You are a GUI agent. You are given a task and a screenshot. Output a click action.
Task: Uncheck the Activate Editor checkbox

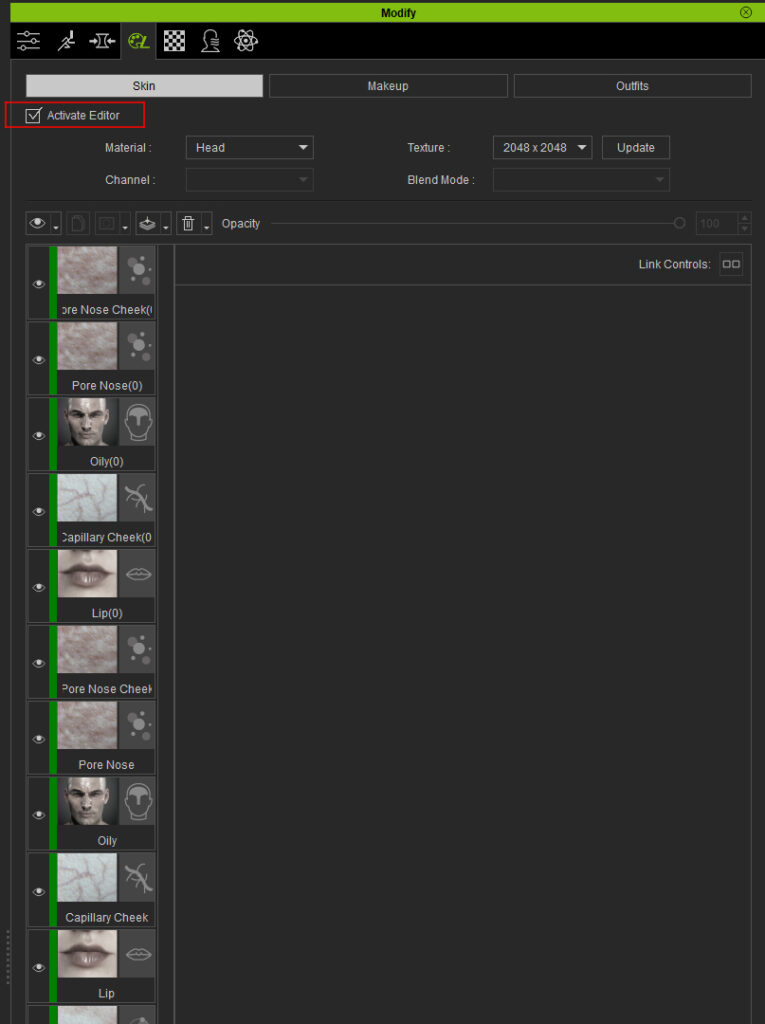pos(34,116)
